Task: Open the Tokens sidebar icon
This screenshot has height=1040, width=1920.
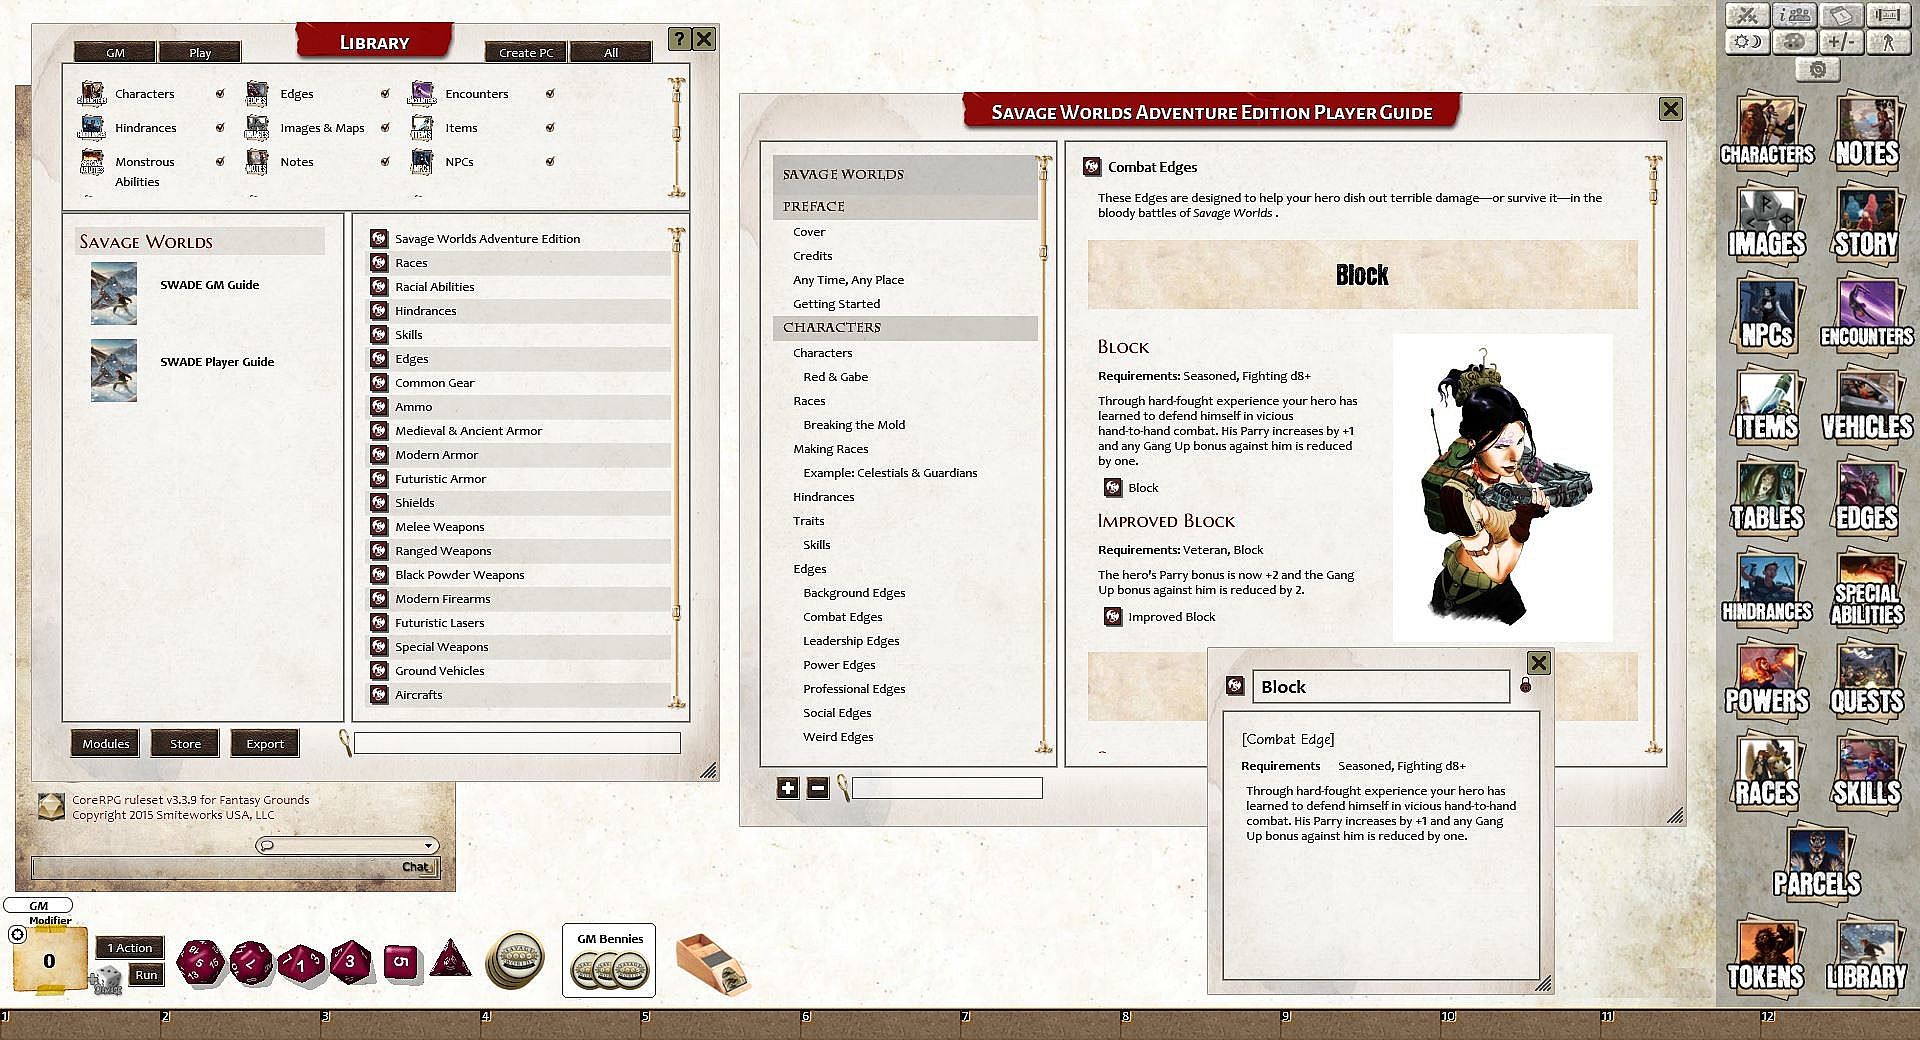Action: 1767,955
